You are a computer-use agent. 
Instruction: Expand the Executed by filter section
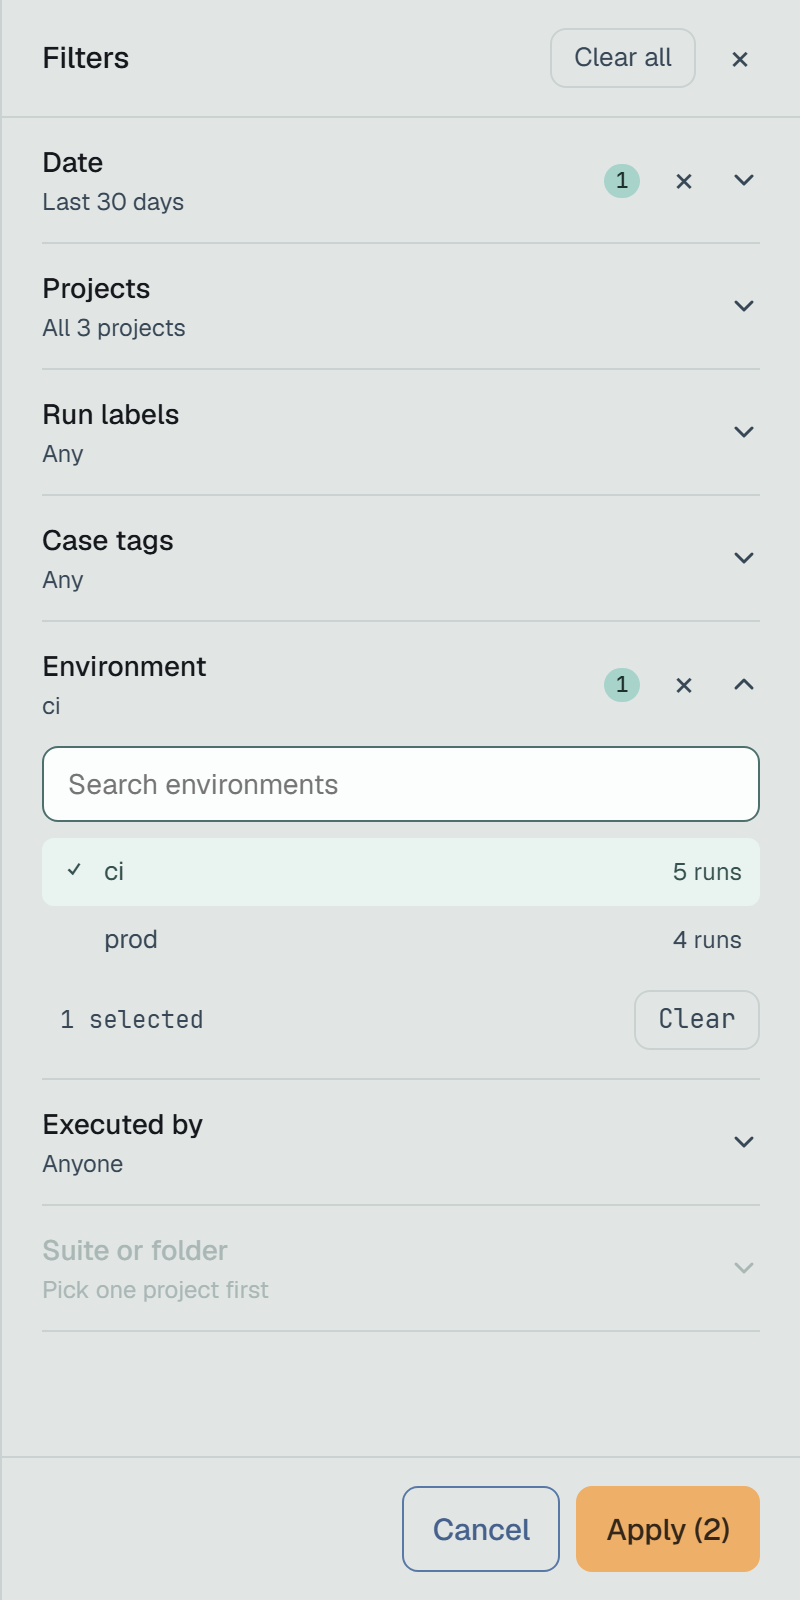(x=744, y=1142)
